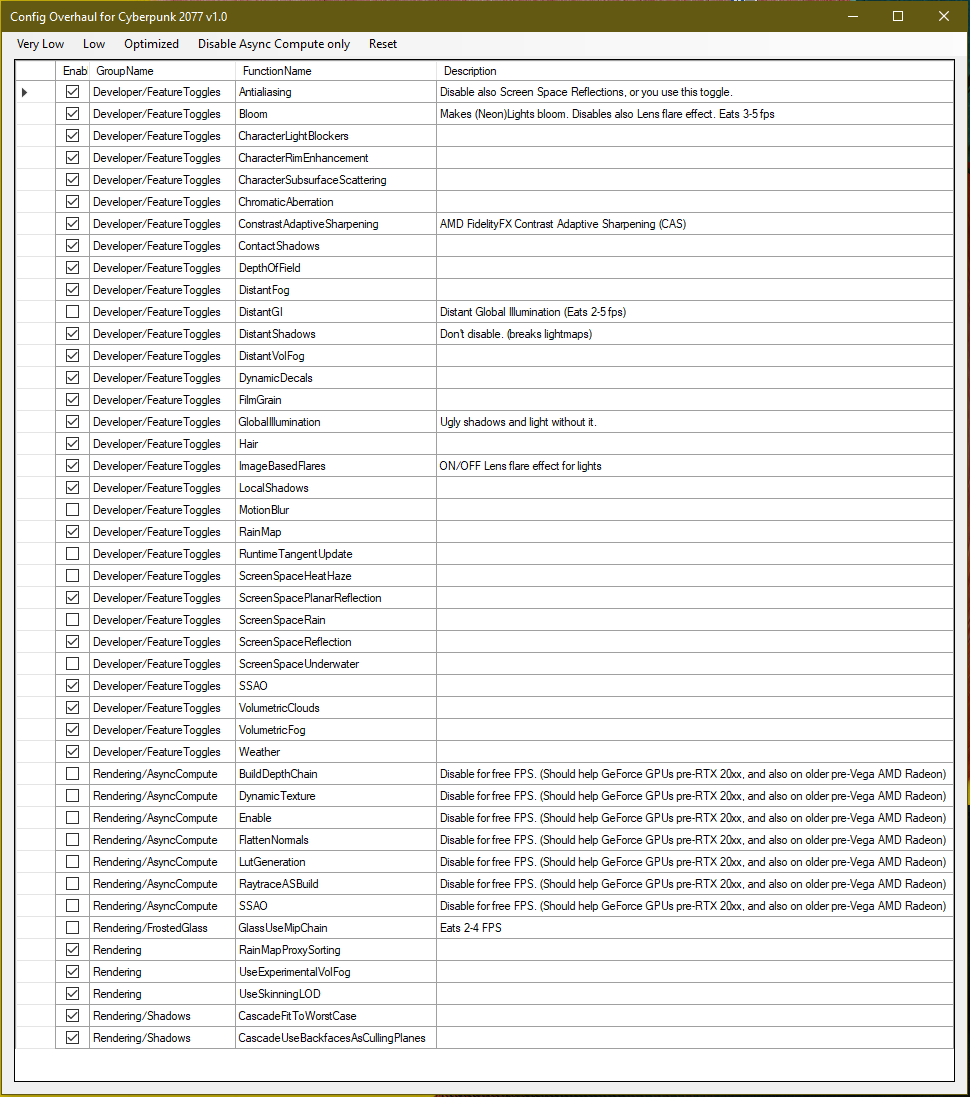Image resolution: width=970 pixels, height=1097 pixels.
Task: Toggle the VolumetricFog checkbox
Action: click(72, 729)
